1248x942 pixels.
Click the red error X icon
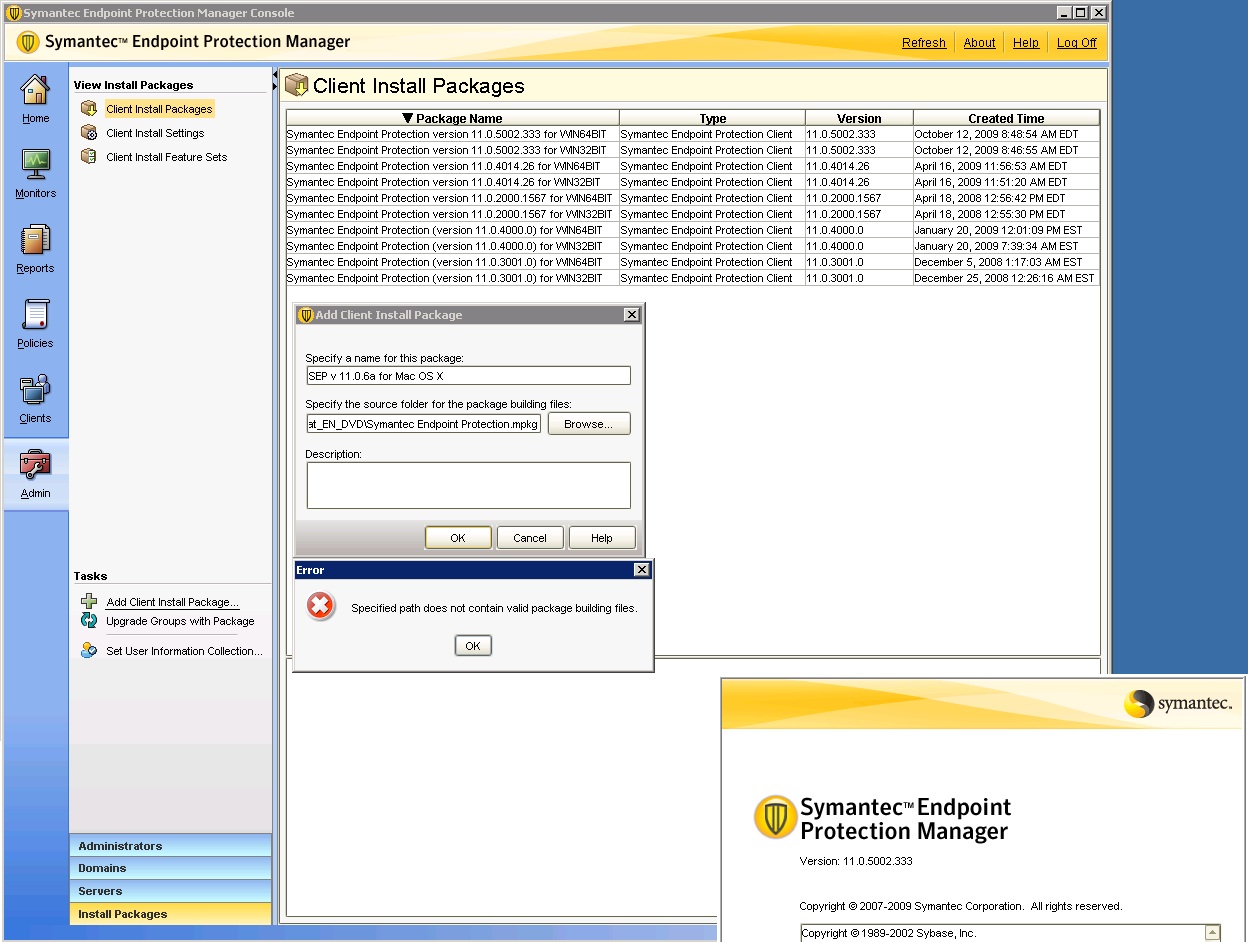[x=320, y=606]
